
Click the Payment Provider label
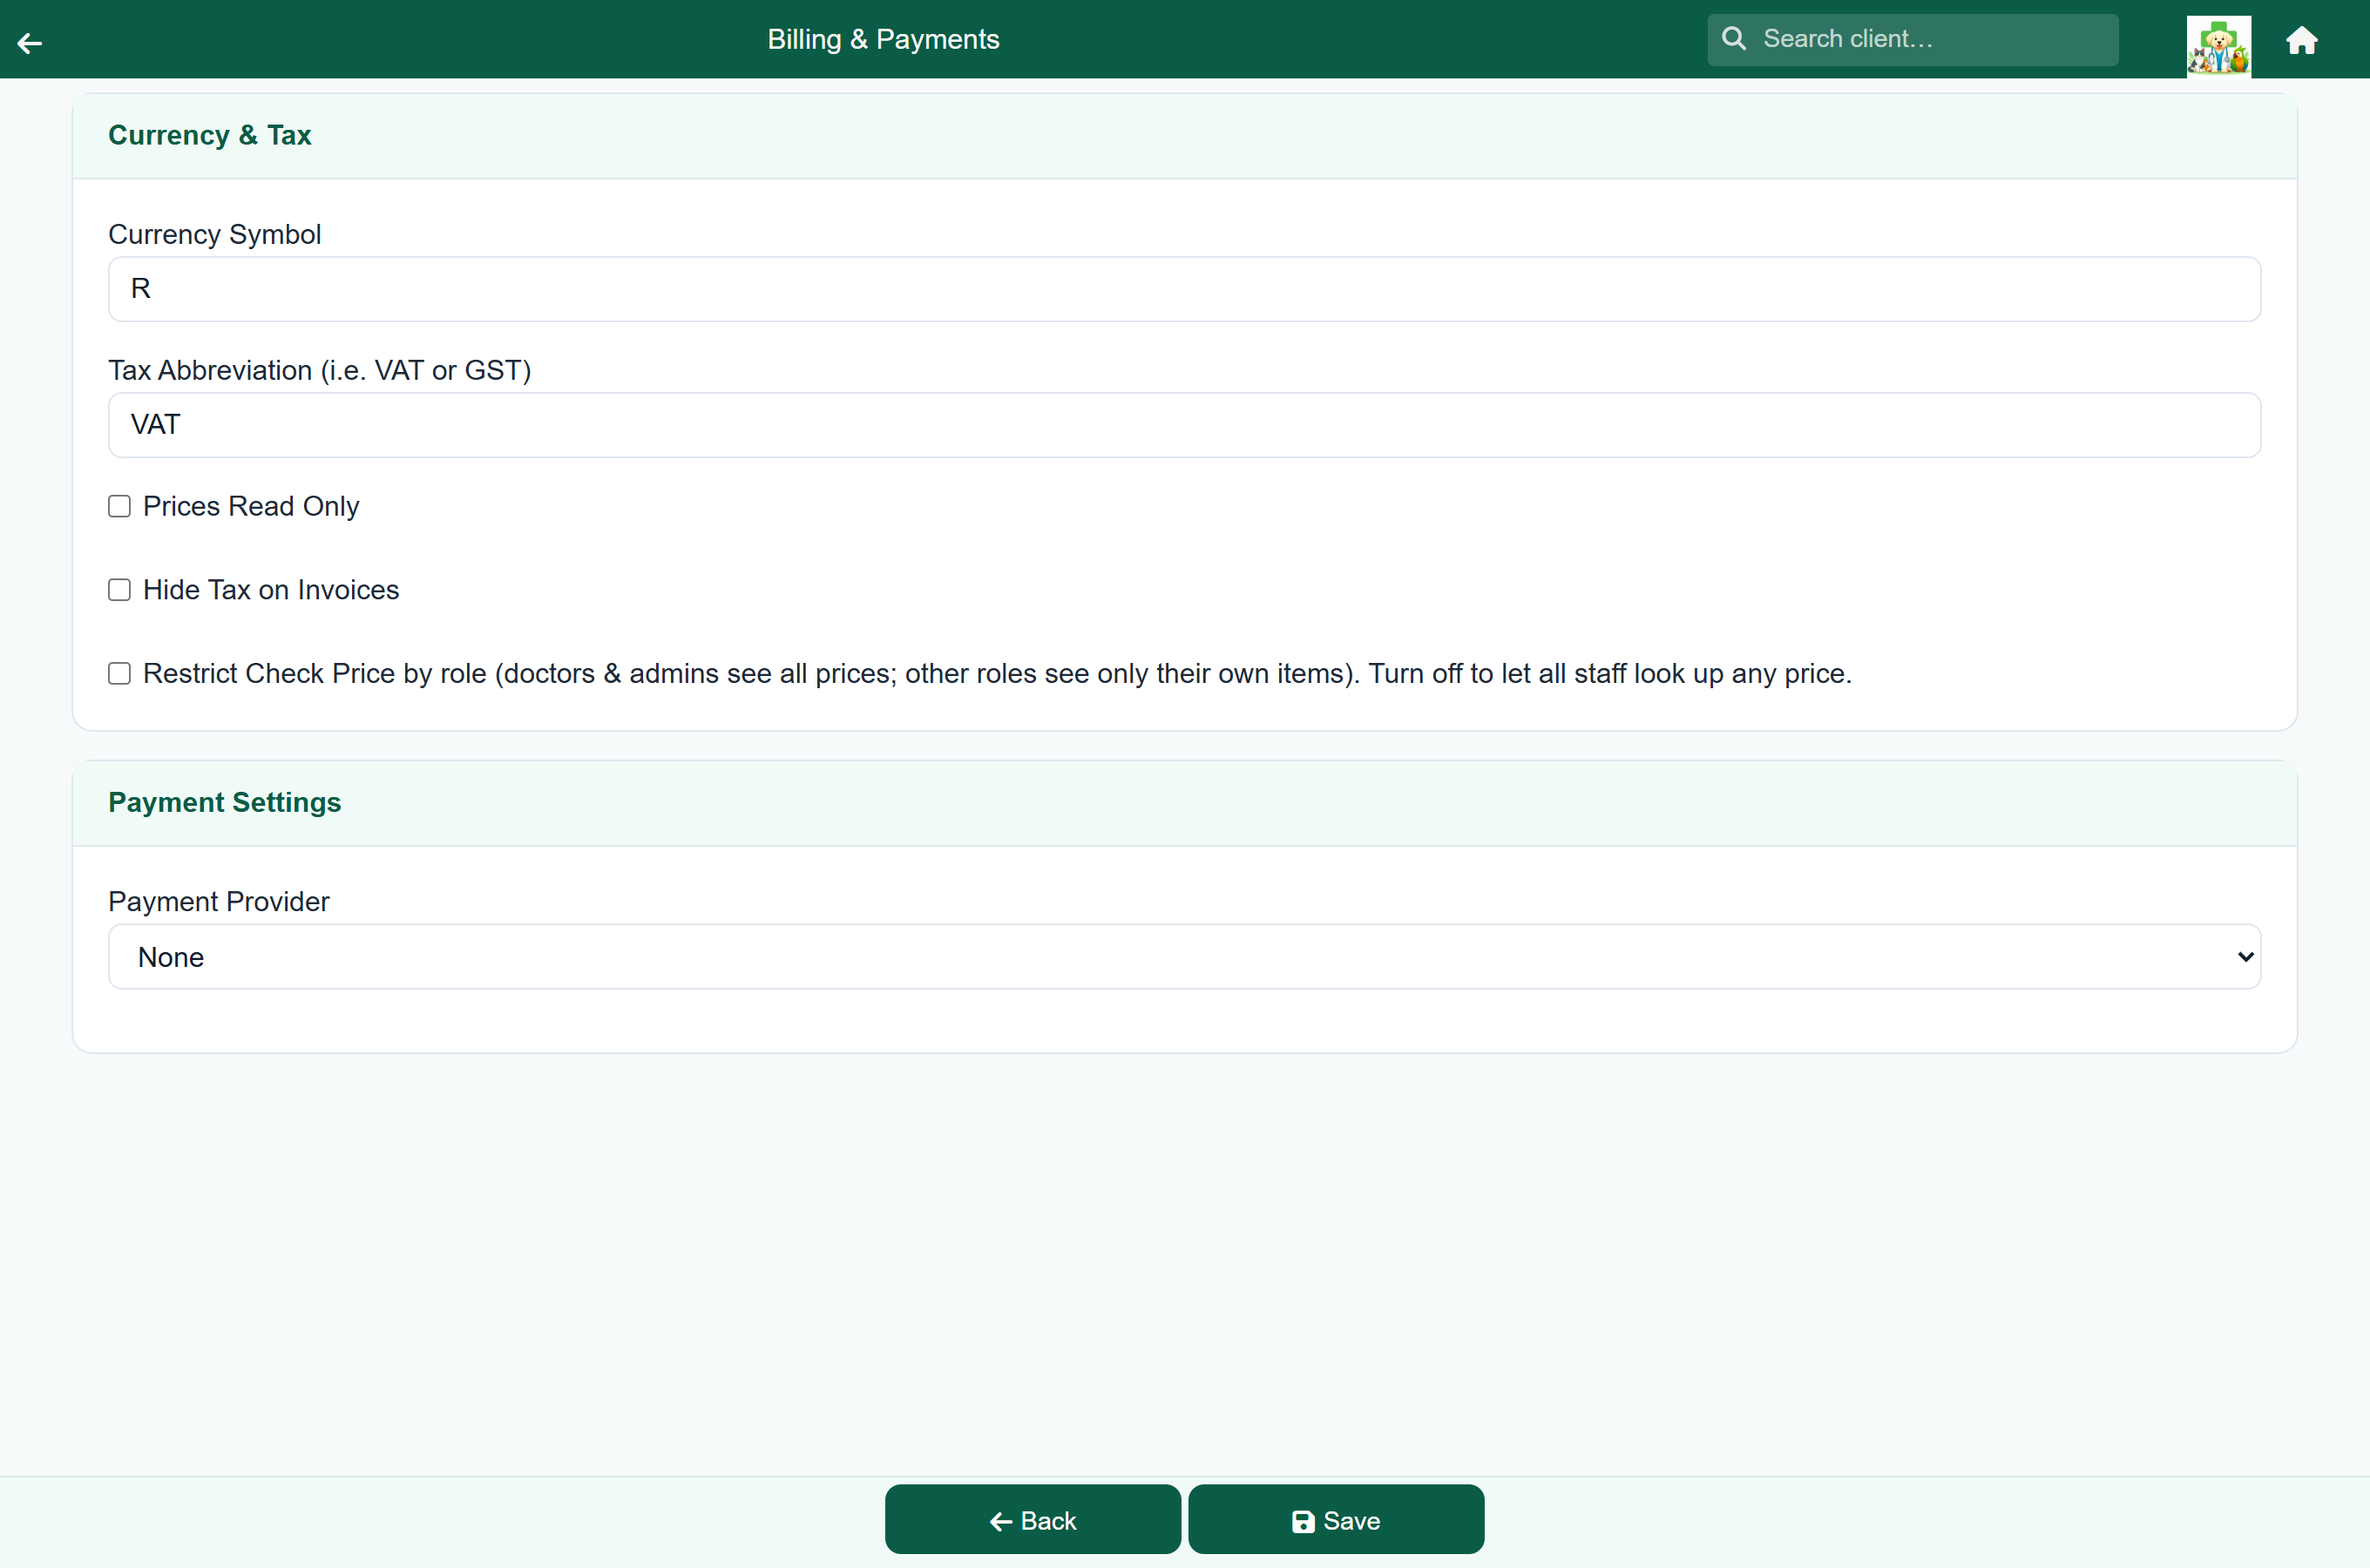[219, 901]
